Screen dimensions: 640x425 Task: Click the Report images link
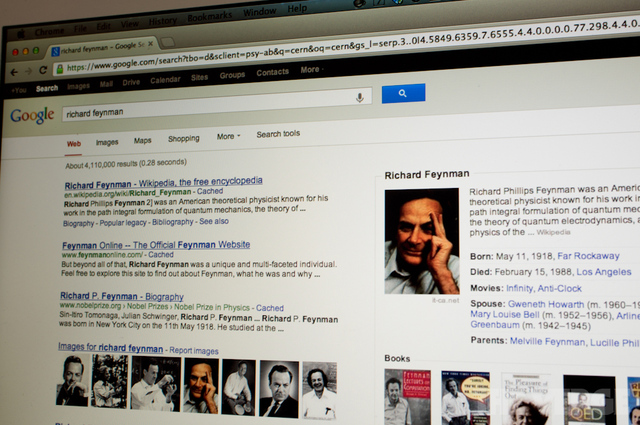(x=193, y=350)
